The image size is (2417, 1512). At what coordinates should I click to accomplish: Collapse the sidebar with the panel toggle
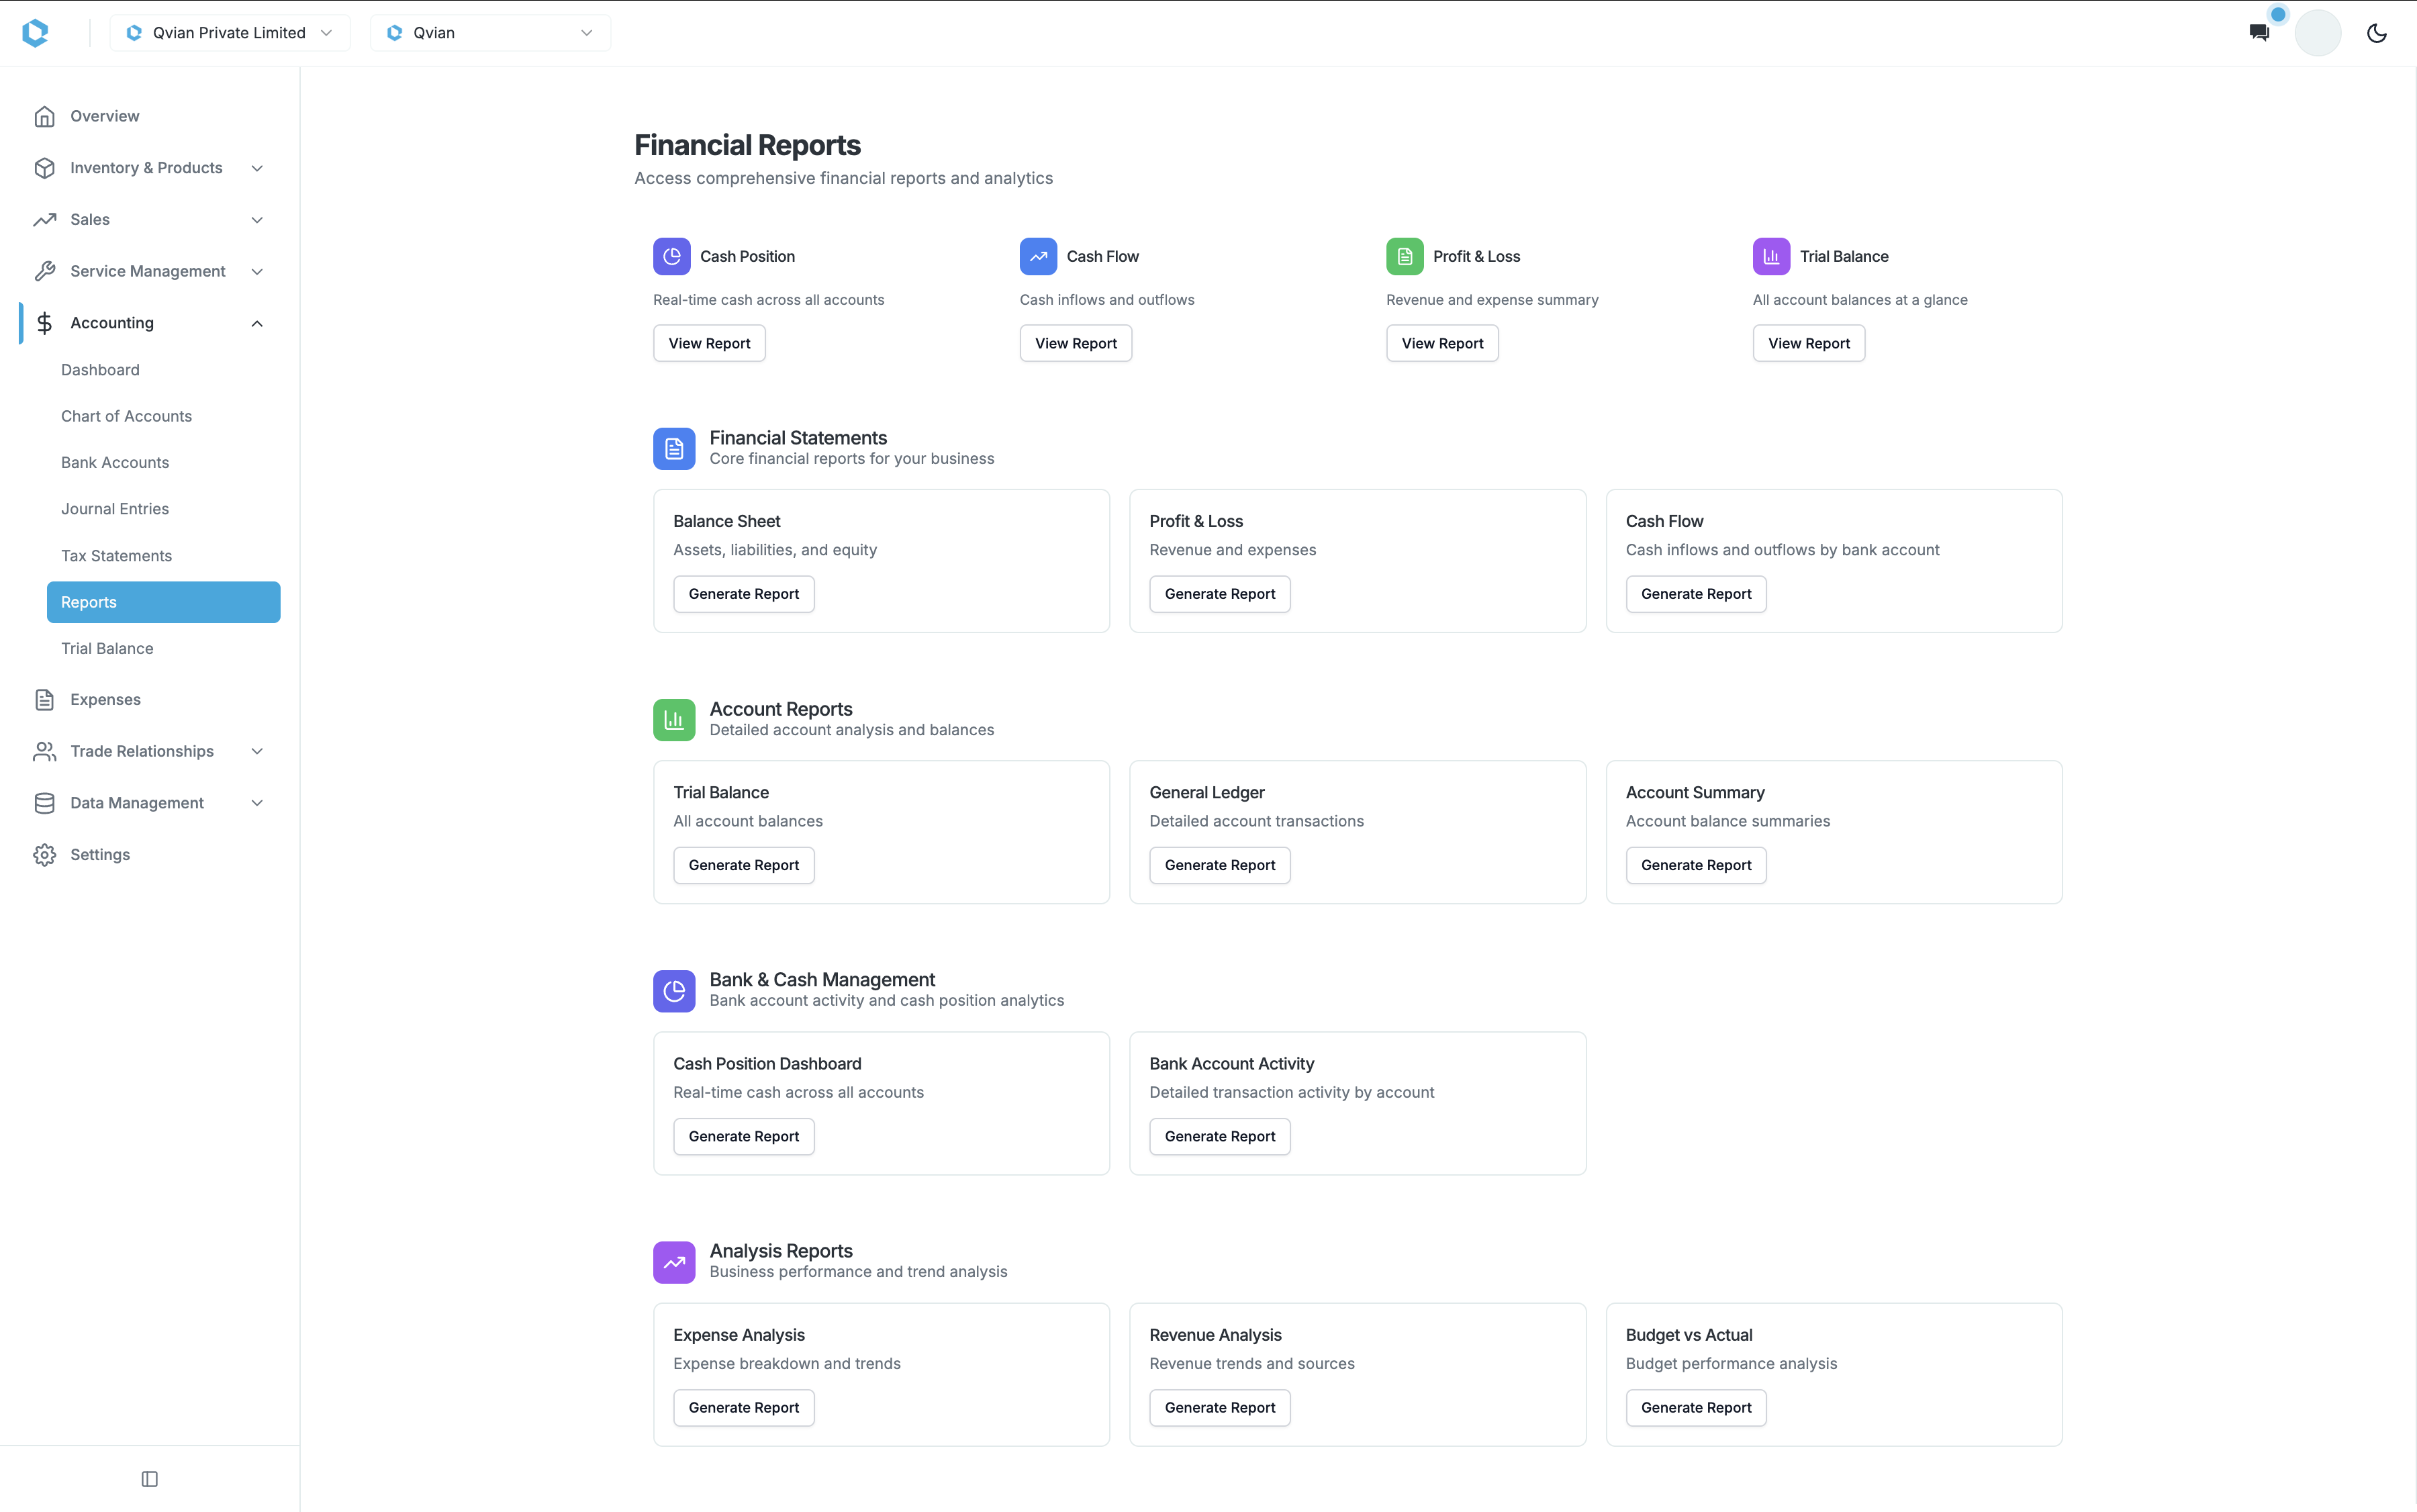(149, 1478)
